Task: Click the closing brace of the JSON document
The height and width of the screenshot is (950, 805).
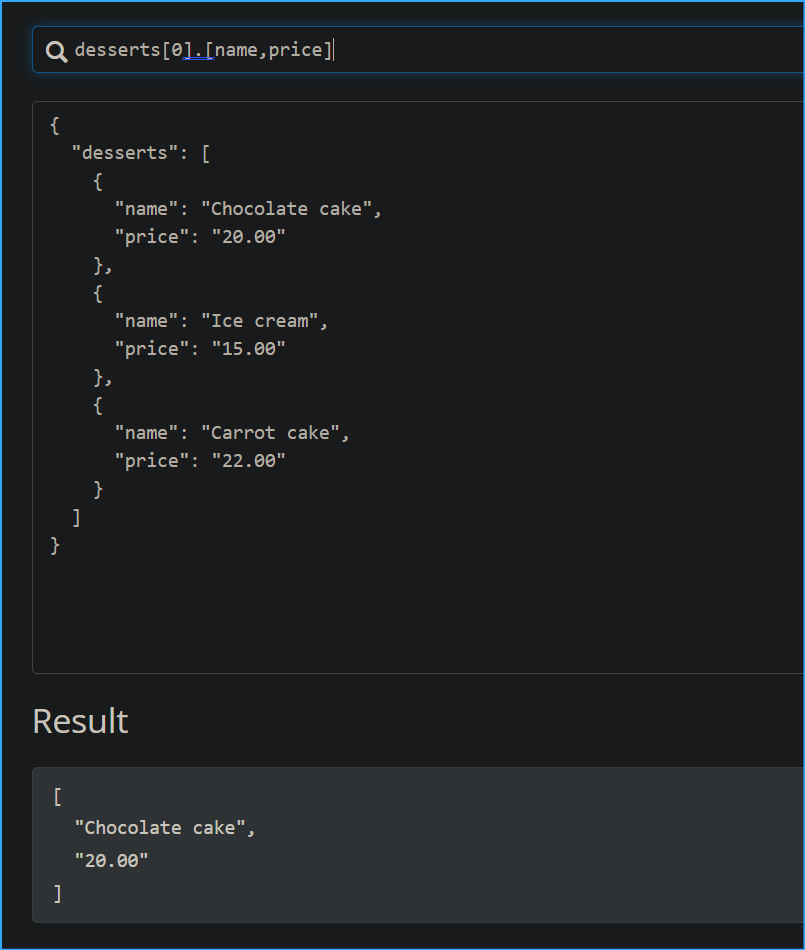Action: pos(55,545)
